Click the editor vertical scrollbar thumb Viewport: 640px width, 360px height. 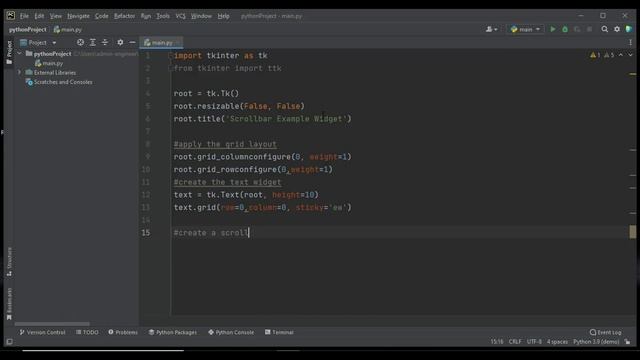633,232
